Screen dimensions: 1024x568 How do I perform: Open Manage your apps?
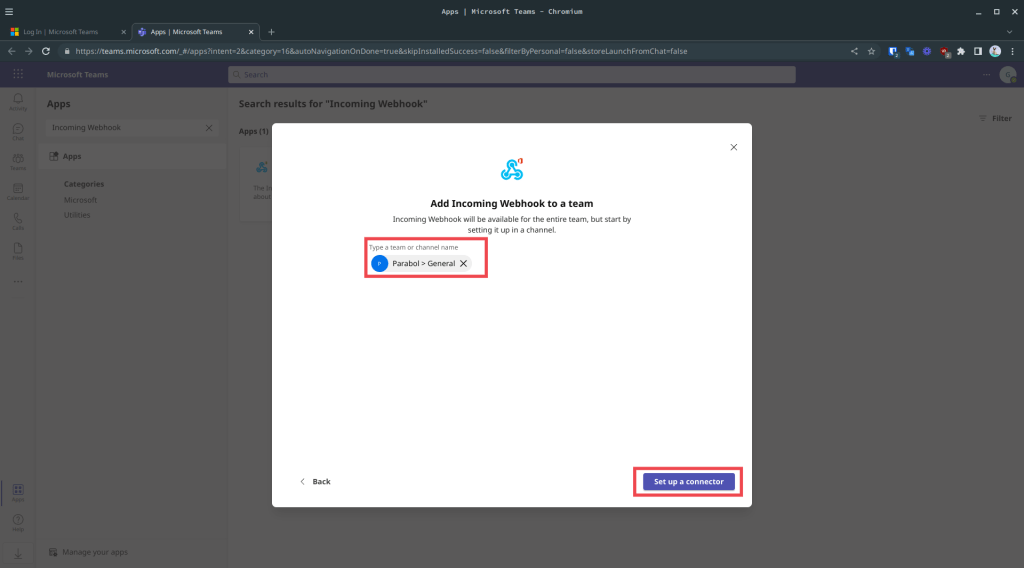point(88,552)
